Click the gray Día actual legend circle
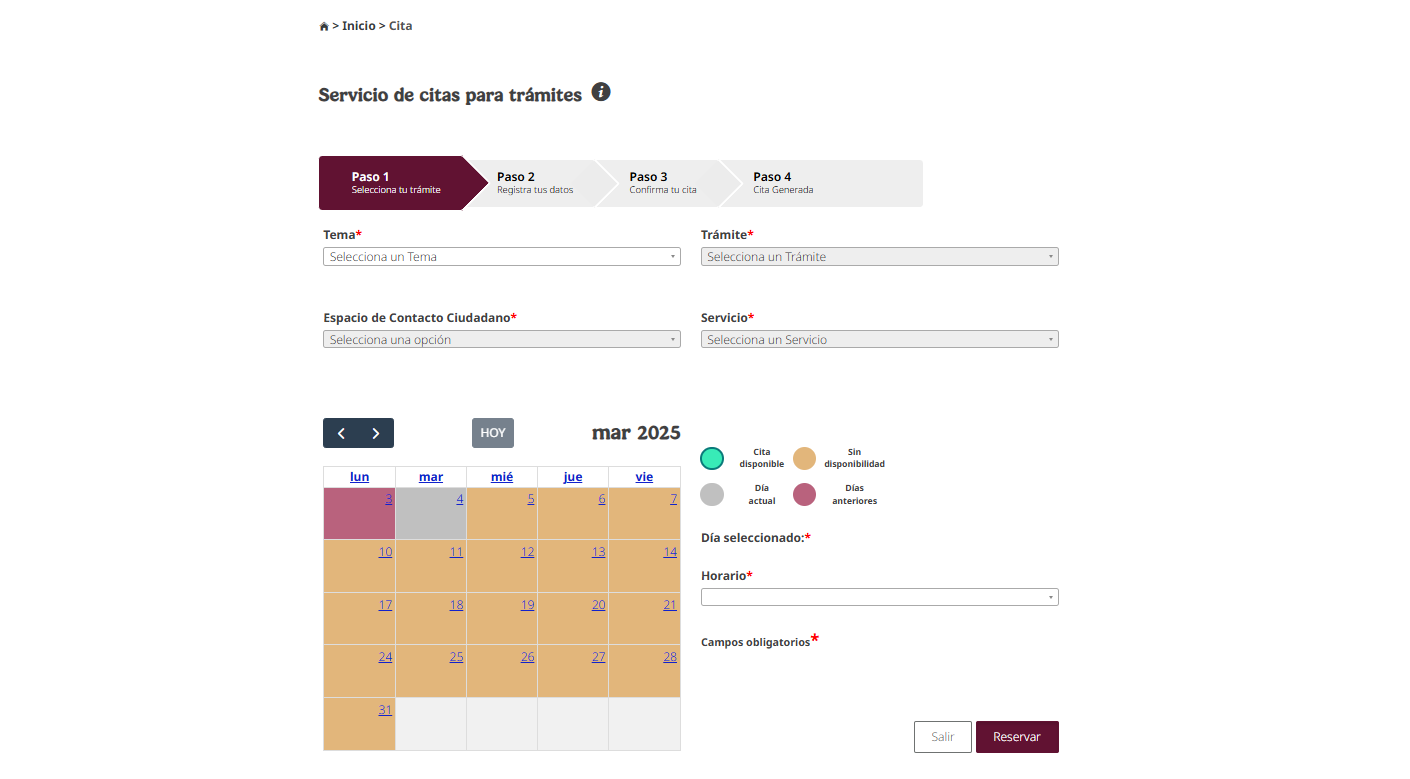Viewport: 1410px width, 779px height. pos(712,494)
